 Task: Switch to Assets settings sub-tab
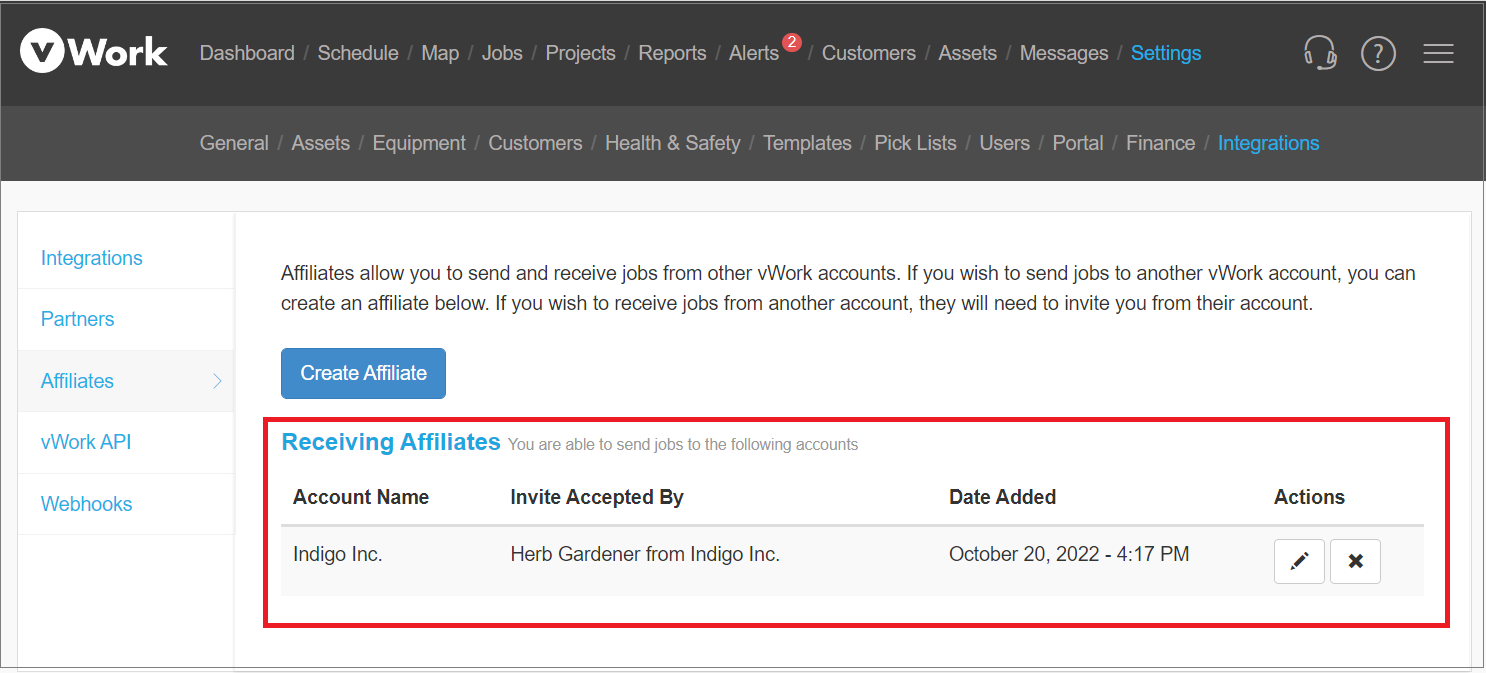point(321,143)
